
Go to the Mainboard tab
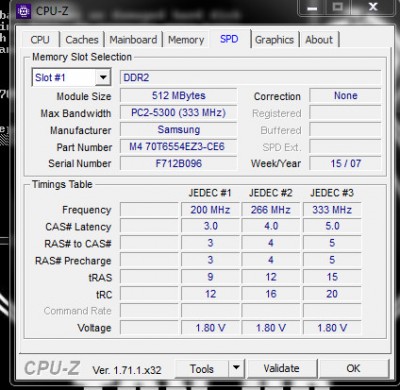coord(133,40)
